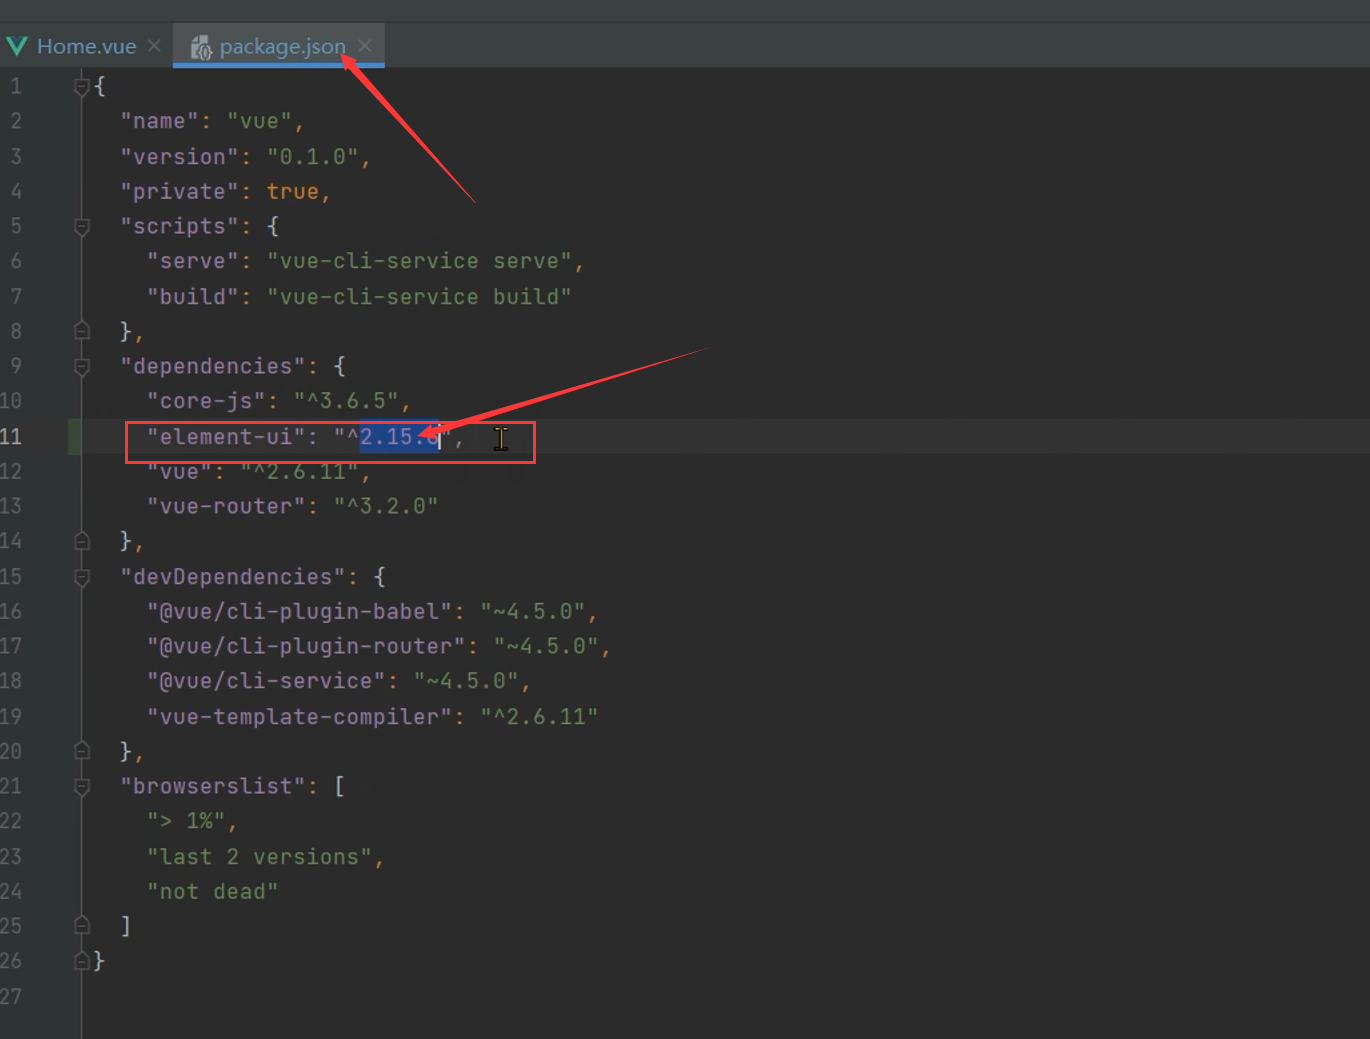Click the "vue" name value

pyautogui.click(x=259, y=121)
